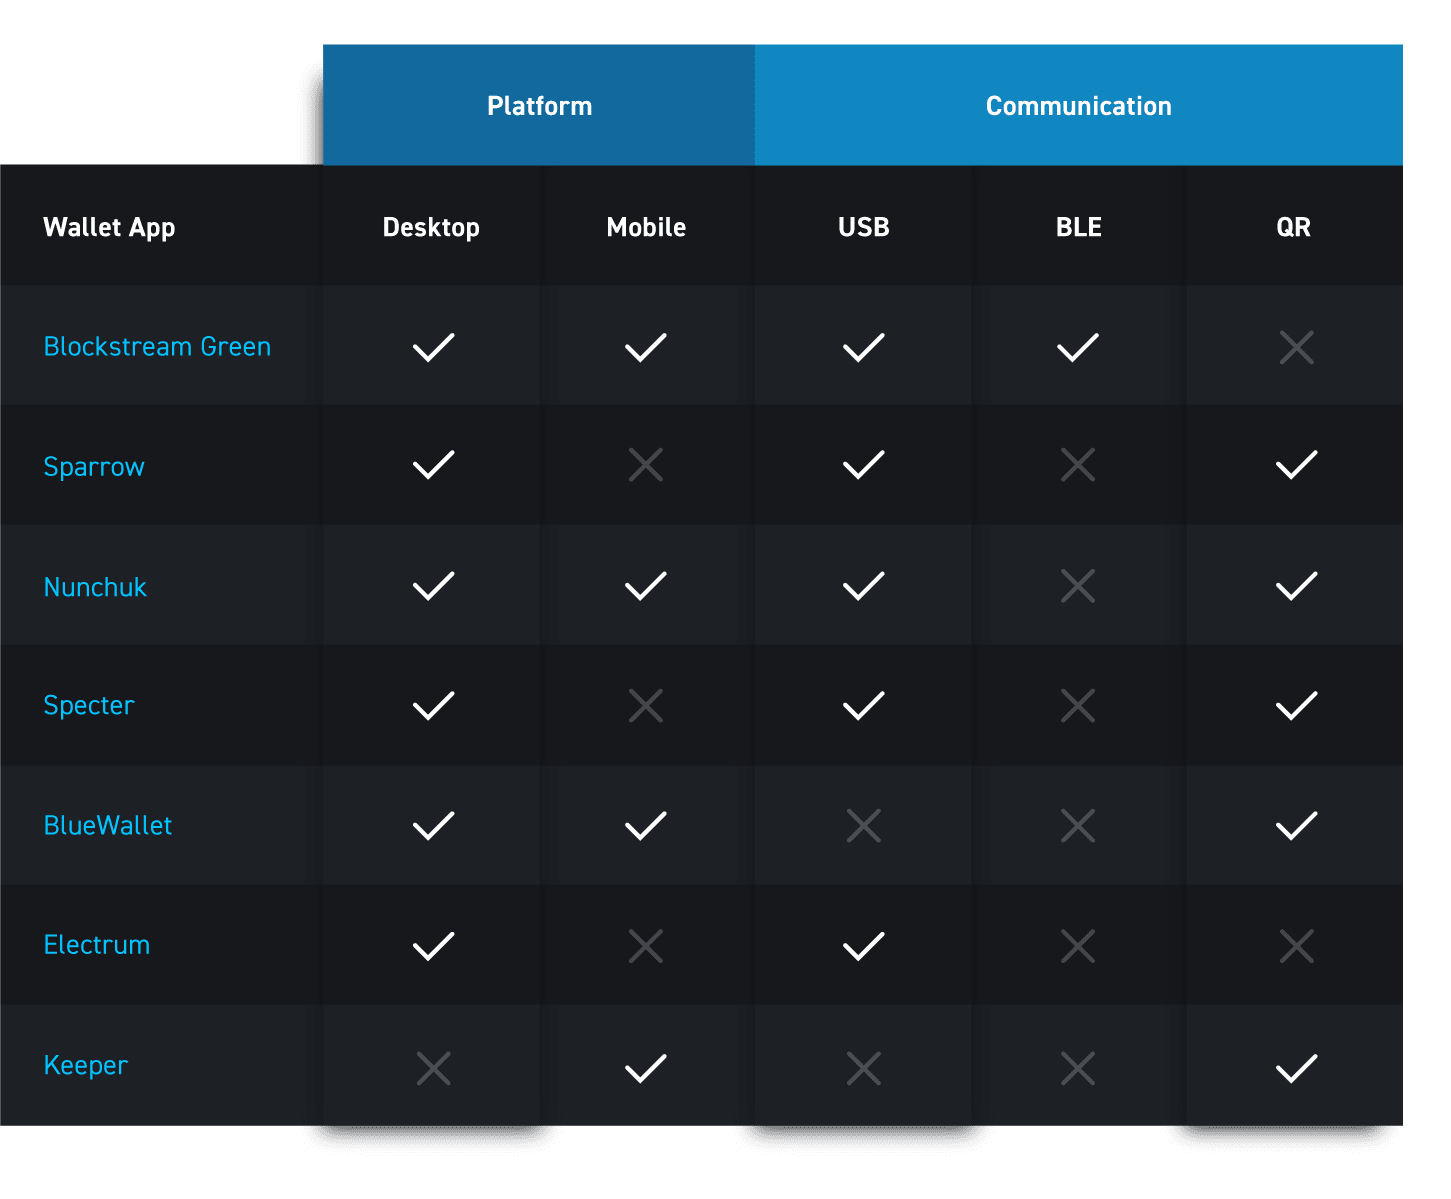
Task: Click Specter BLE cross mark
Action: coord(1078,706)
